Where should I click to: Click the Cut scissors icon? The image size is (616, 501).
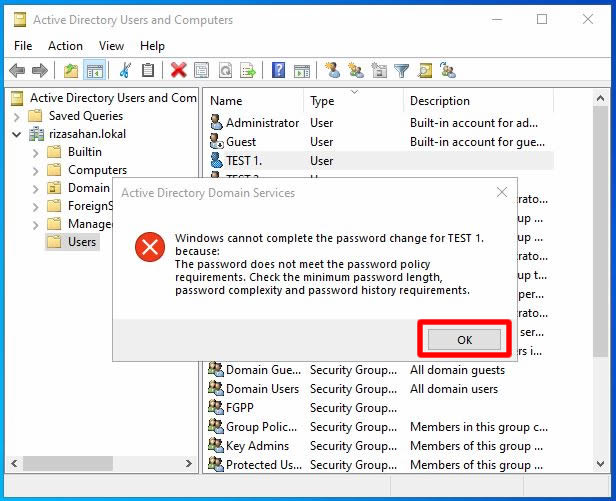pos(125,71)
